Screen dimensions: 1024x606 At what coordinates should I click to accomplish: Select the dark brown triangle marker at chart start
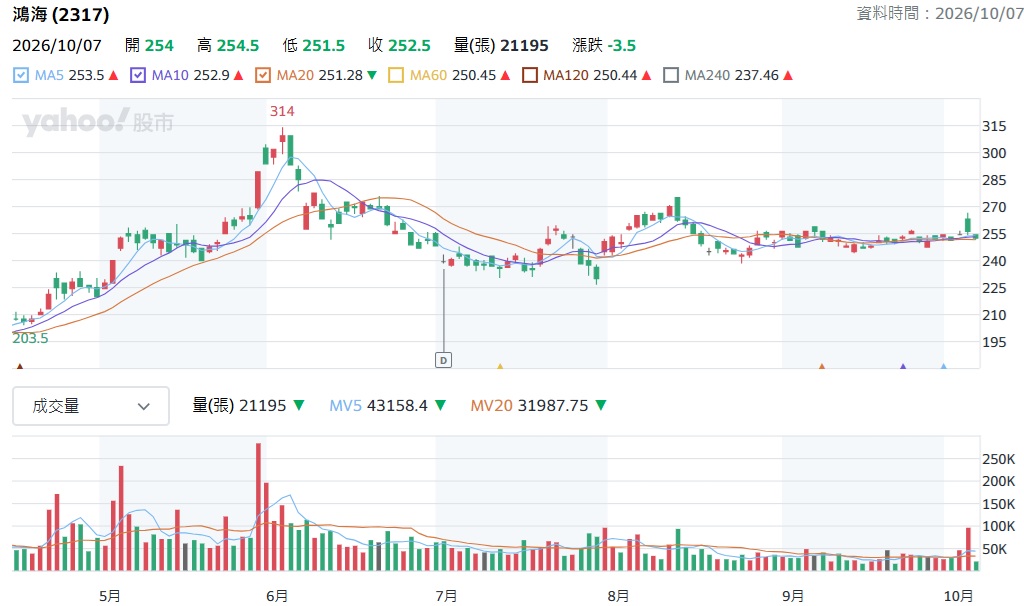tap(20, 366)
